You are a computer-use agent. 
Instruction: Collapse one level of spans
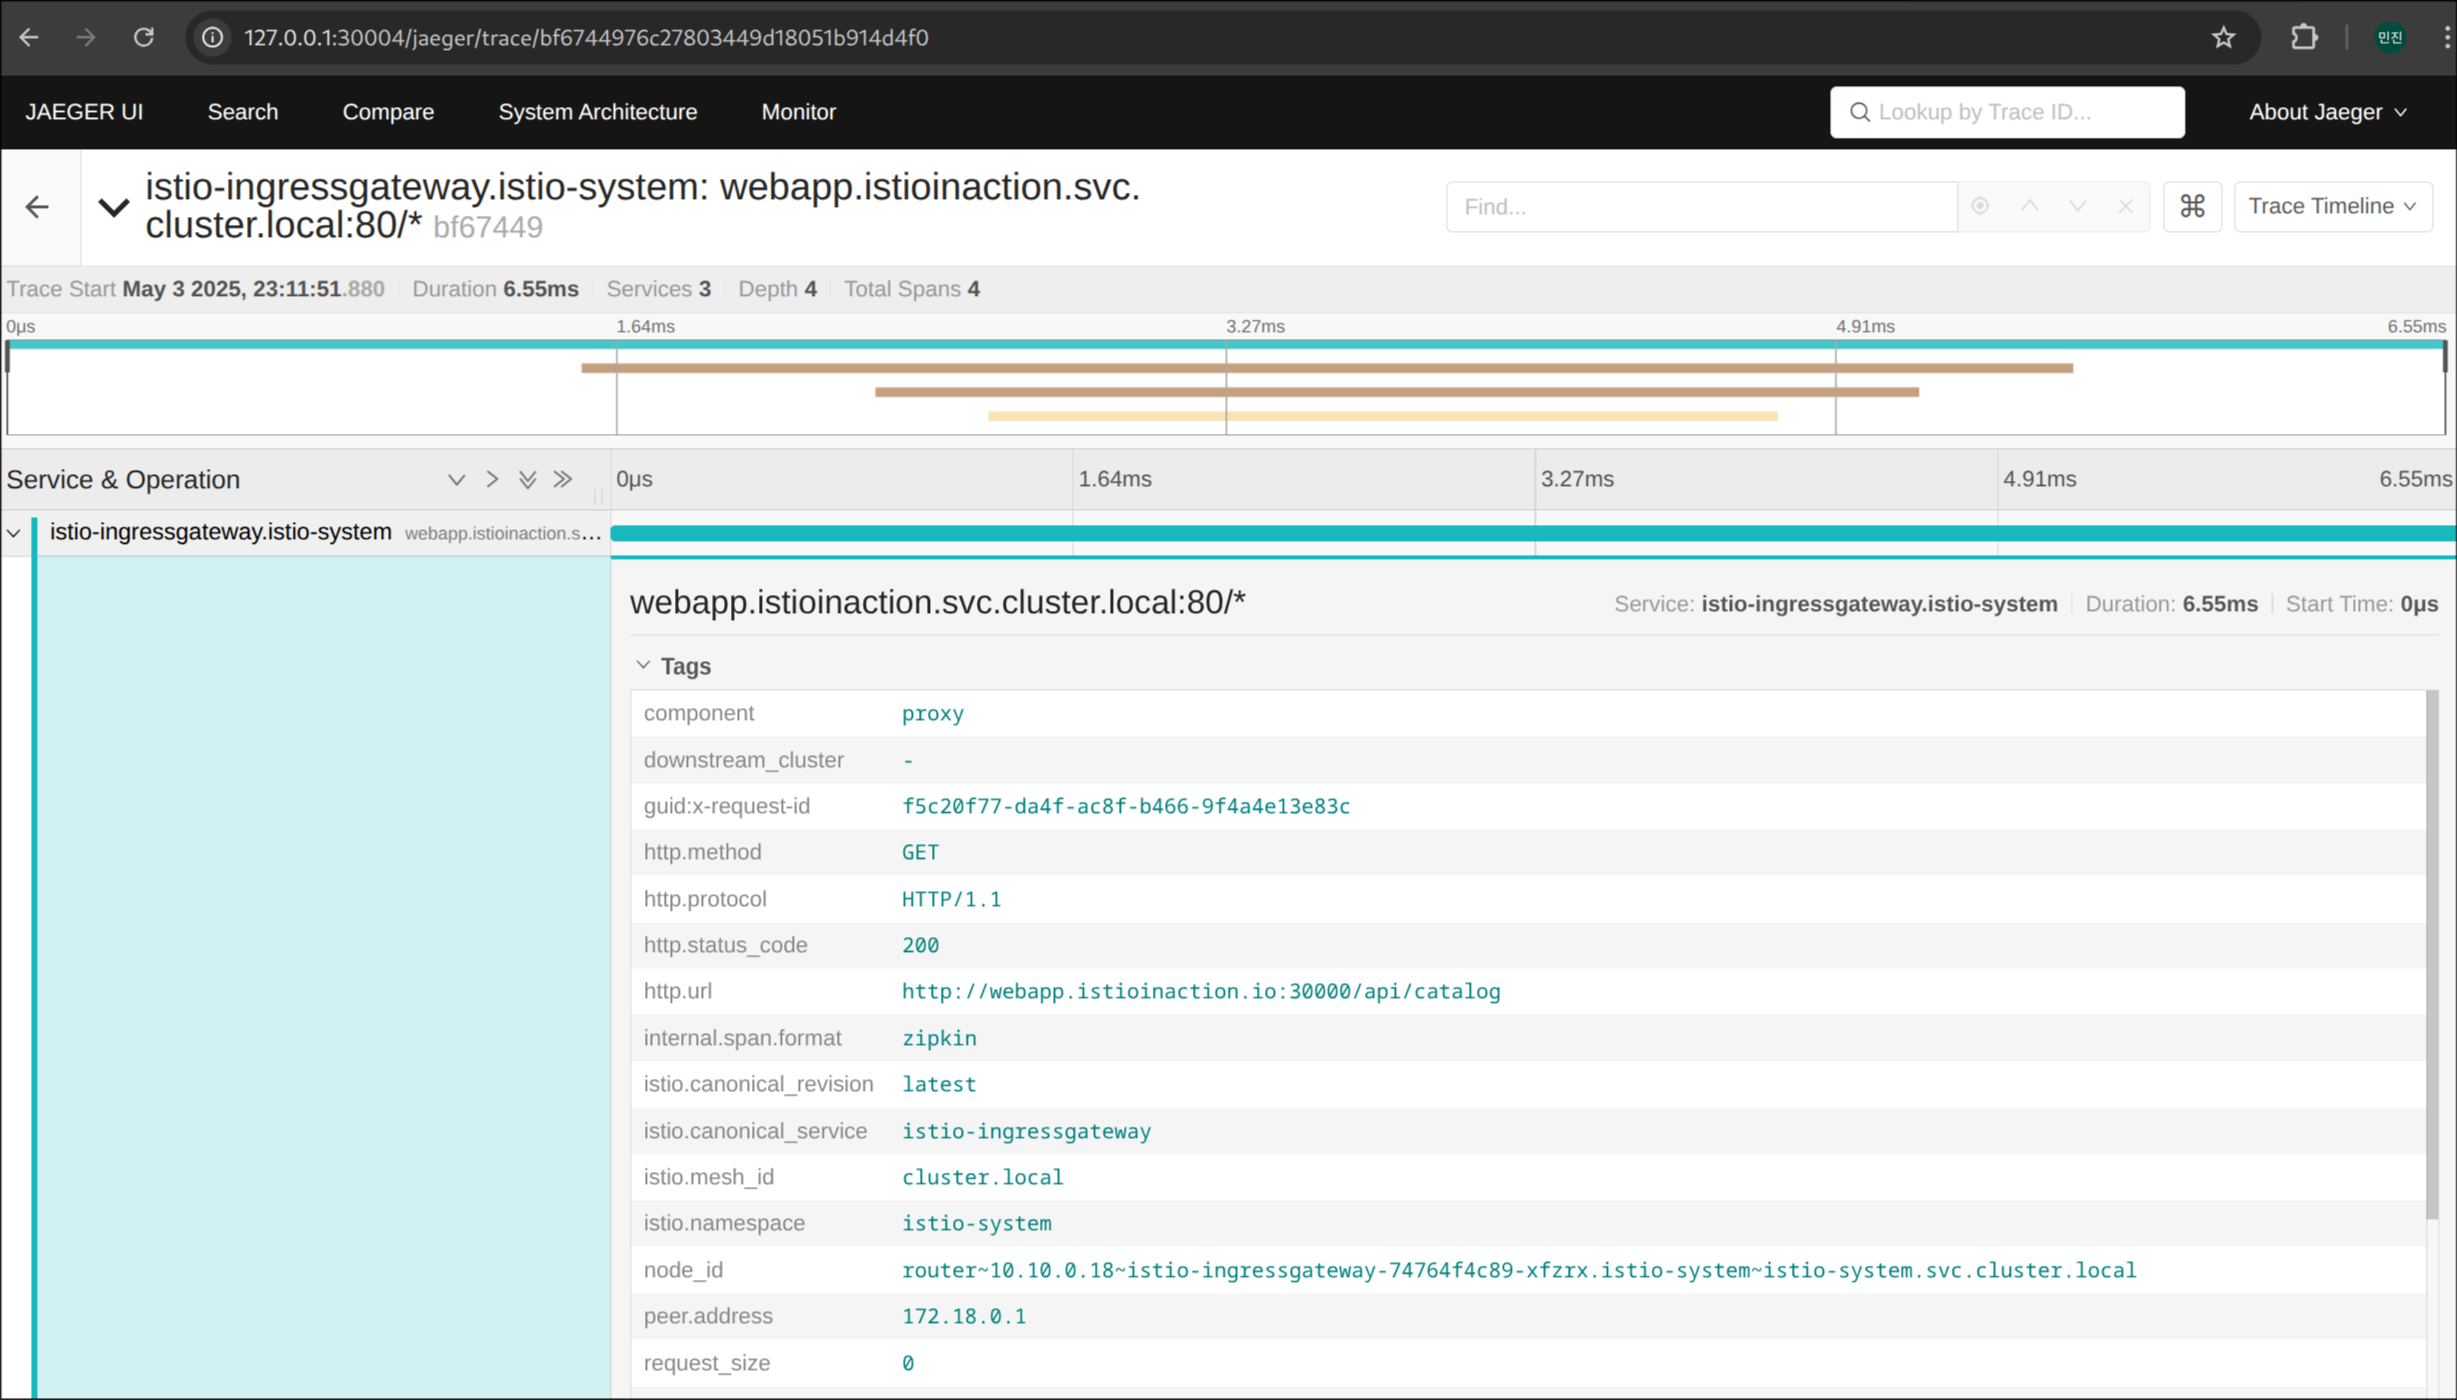point(492,480)
